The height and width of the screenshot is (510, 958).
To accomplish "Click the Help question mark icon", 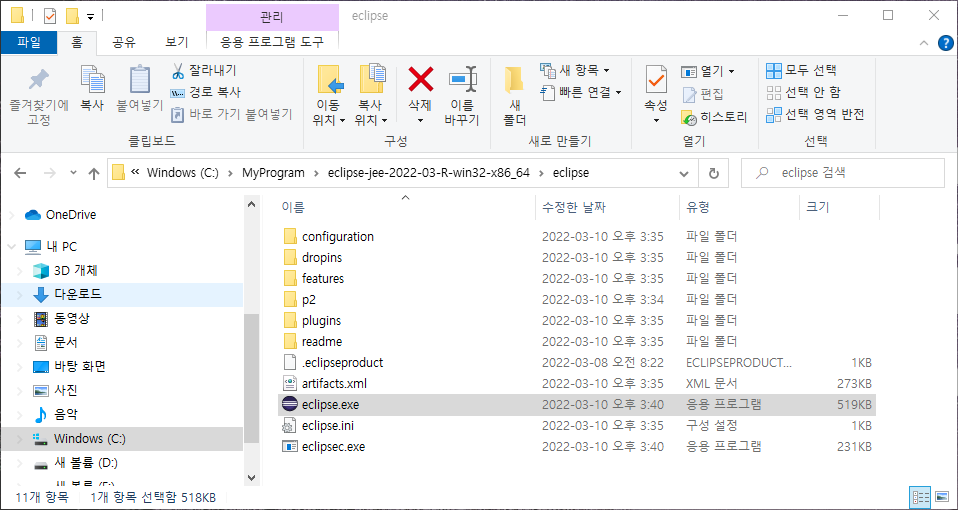I will 945,42.
